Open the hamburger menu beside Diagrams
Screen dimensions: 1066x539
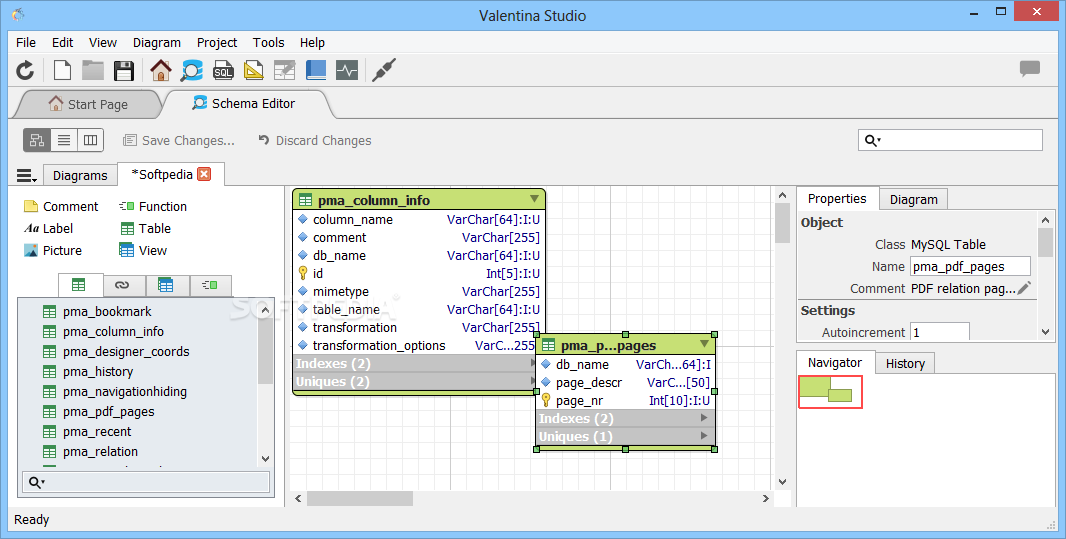click(x=27, y=176)
